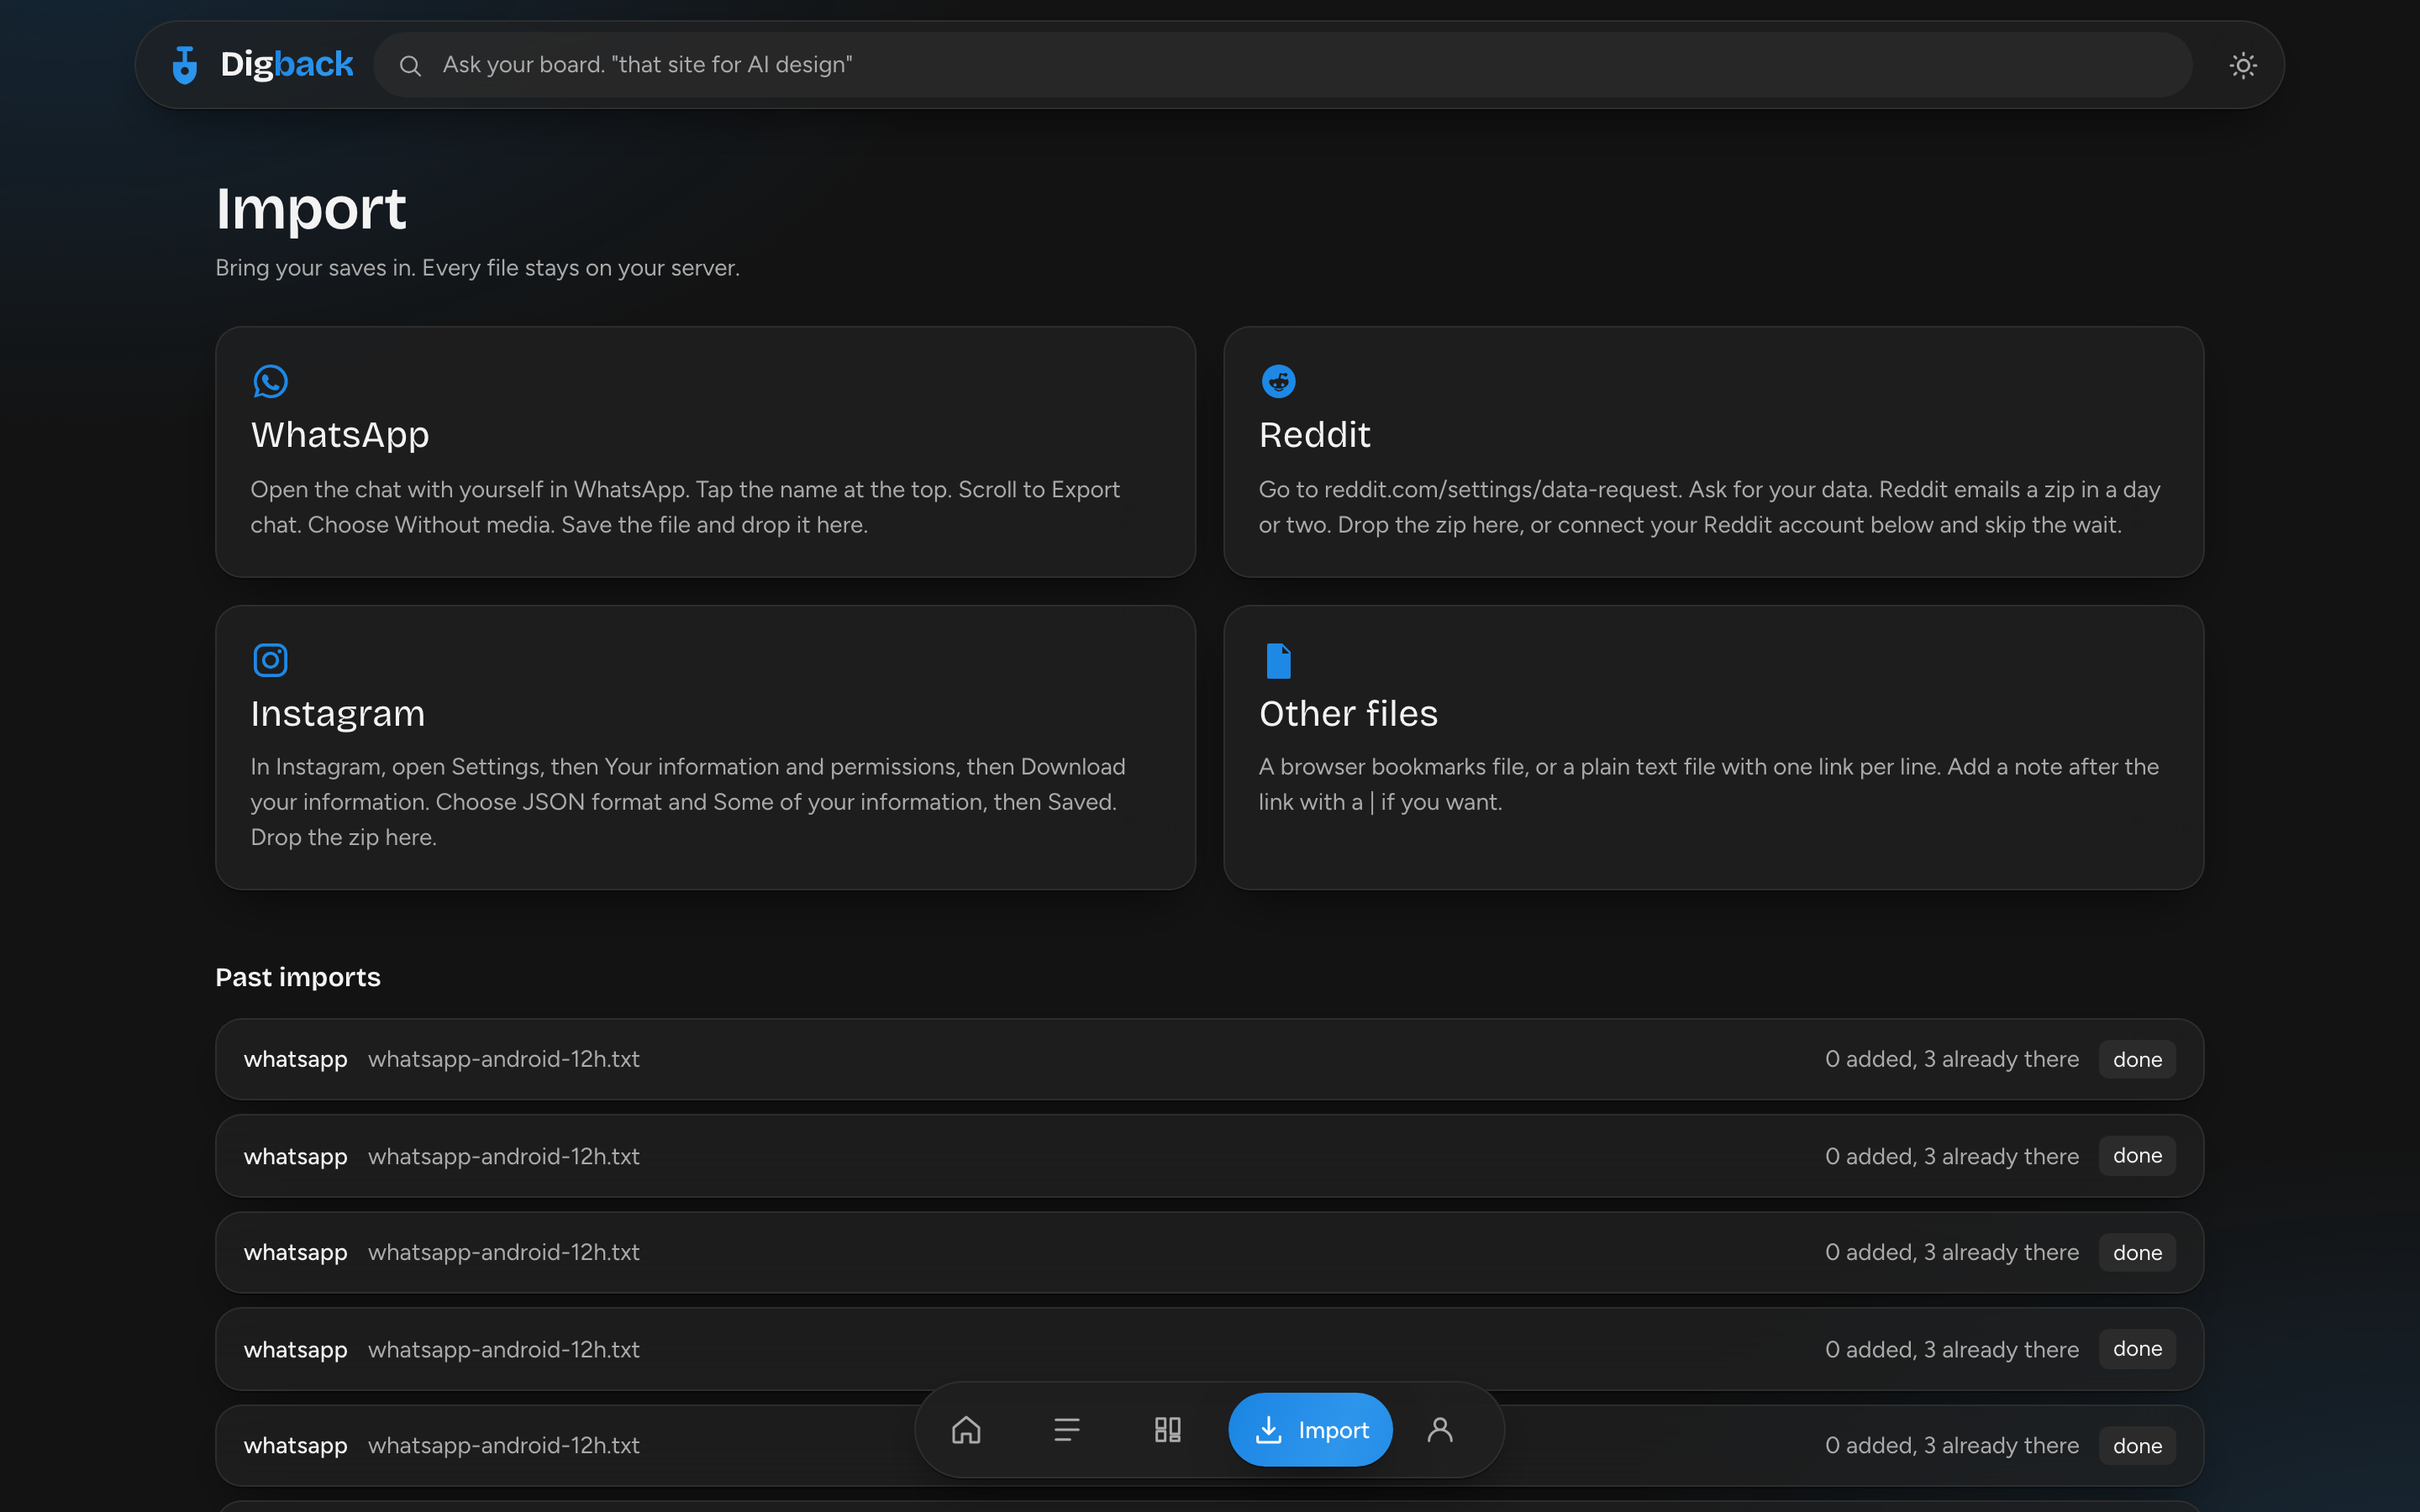This screenshot has width=2420, height=1512.
Task: Open the Reddit import card heading
Action: 1314,435
